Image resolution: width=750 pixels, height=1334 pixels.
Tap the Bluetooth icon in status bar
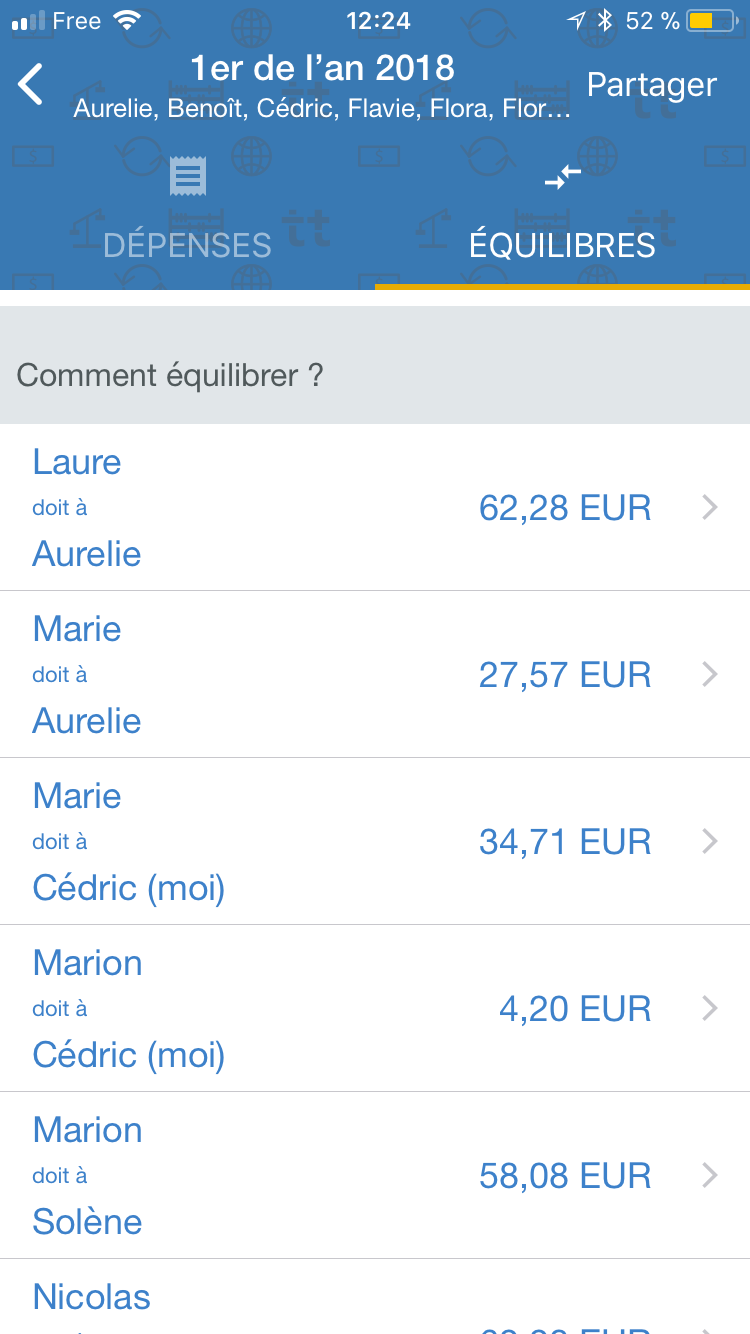(x=604, y=21)
